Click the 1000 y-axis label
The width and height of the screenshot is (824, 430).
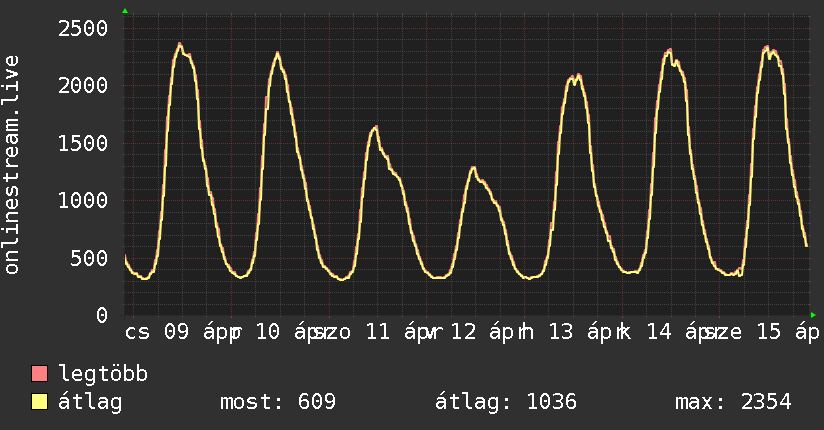(x=83, y=200)
